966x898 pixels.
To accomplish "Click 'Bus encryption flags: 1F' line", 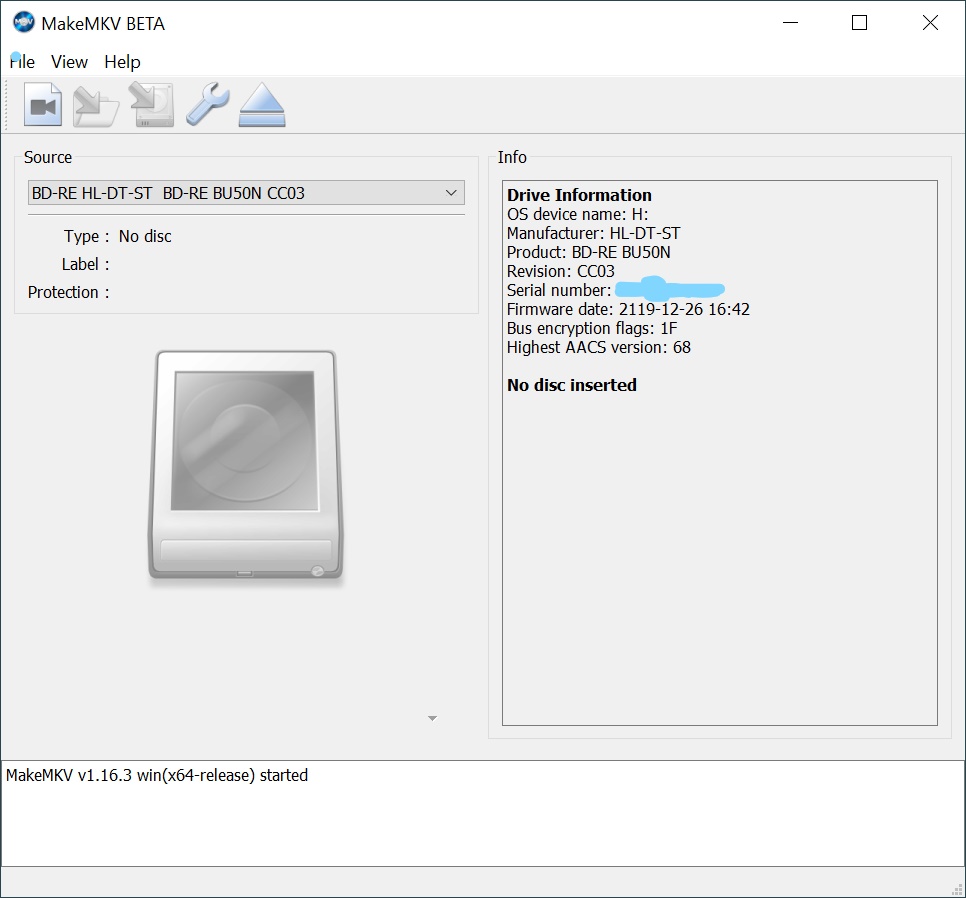I will [x=592, y=328].
